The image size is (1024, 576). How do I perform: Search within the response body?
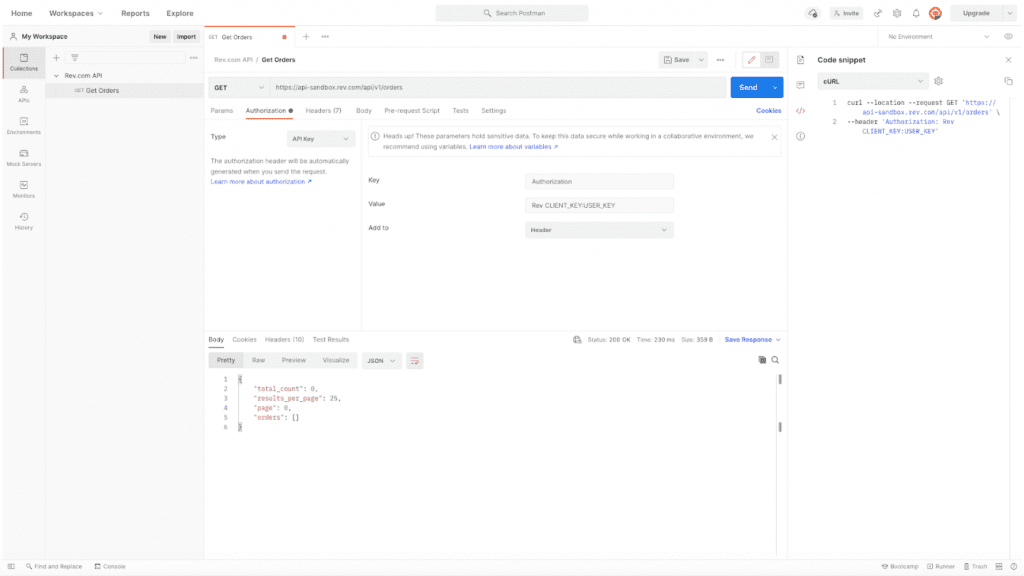coord(775,360)
